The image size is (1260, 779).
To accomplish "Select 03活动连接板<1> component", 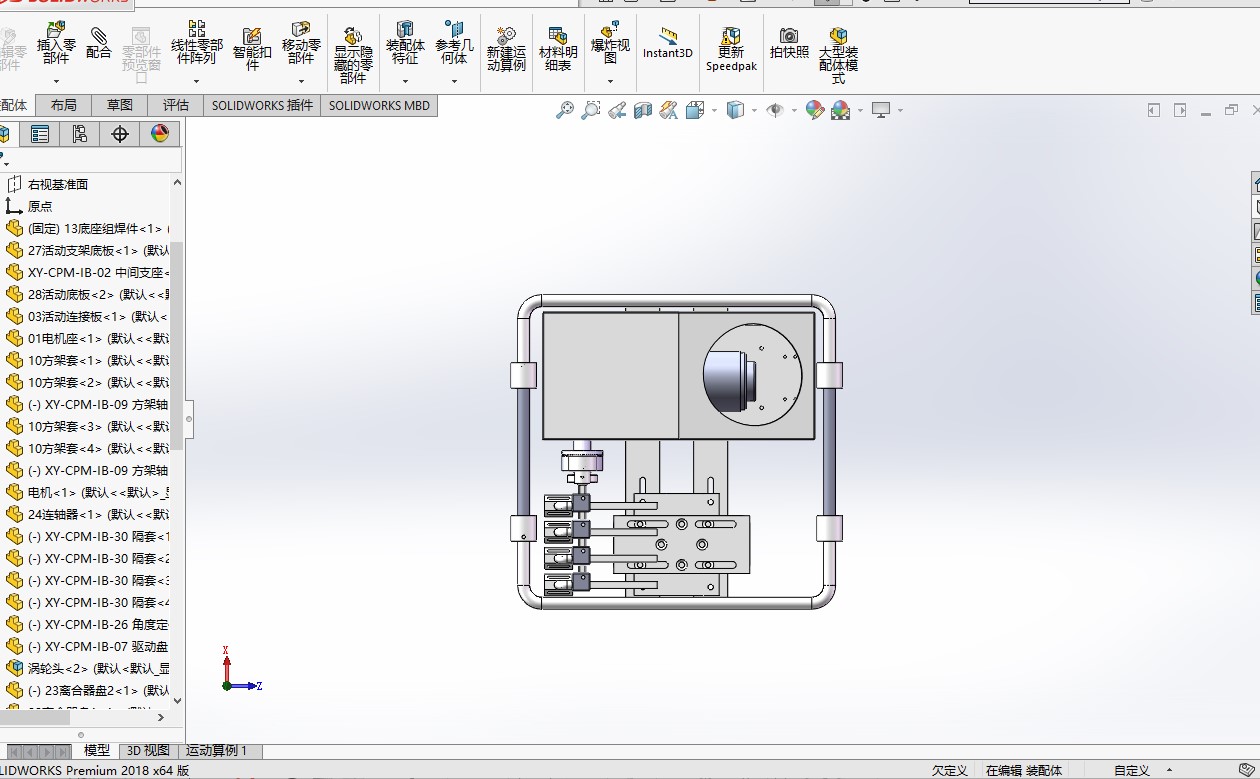I will click(98, 316).
